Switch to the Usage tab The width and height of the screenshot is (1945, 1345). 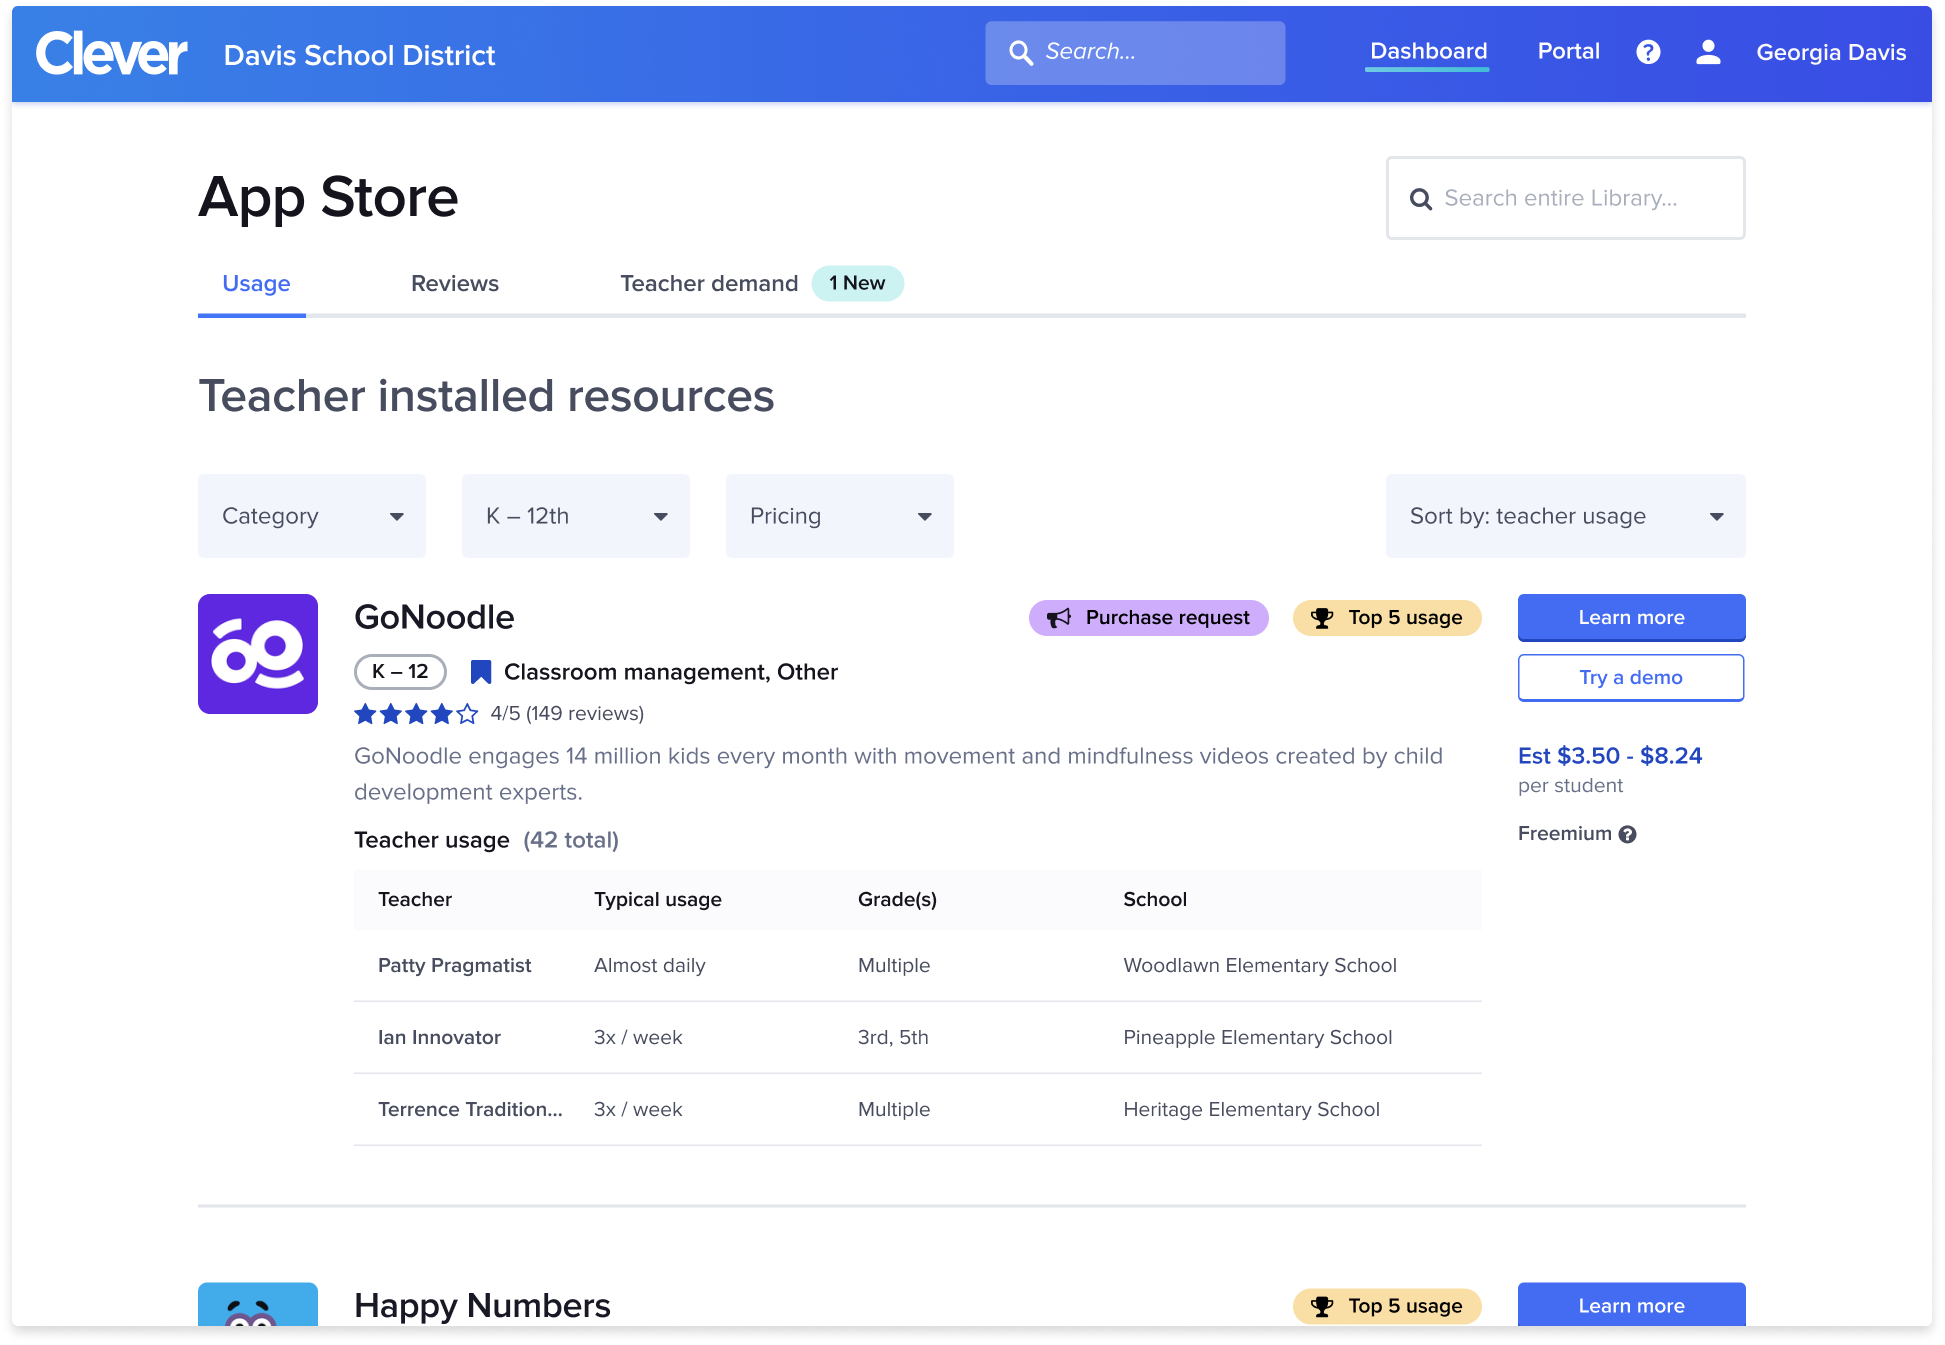point(256,284)
